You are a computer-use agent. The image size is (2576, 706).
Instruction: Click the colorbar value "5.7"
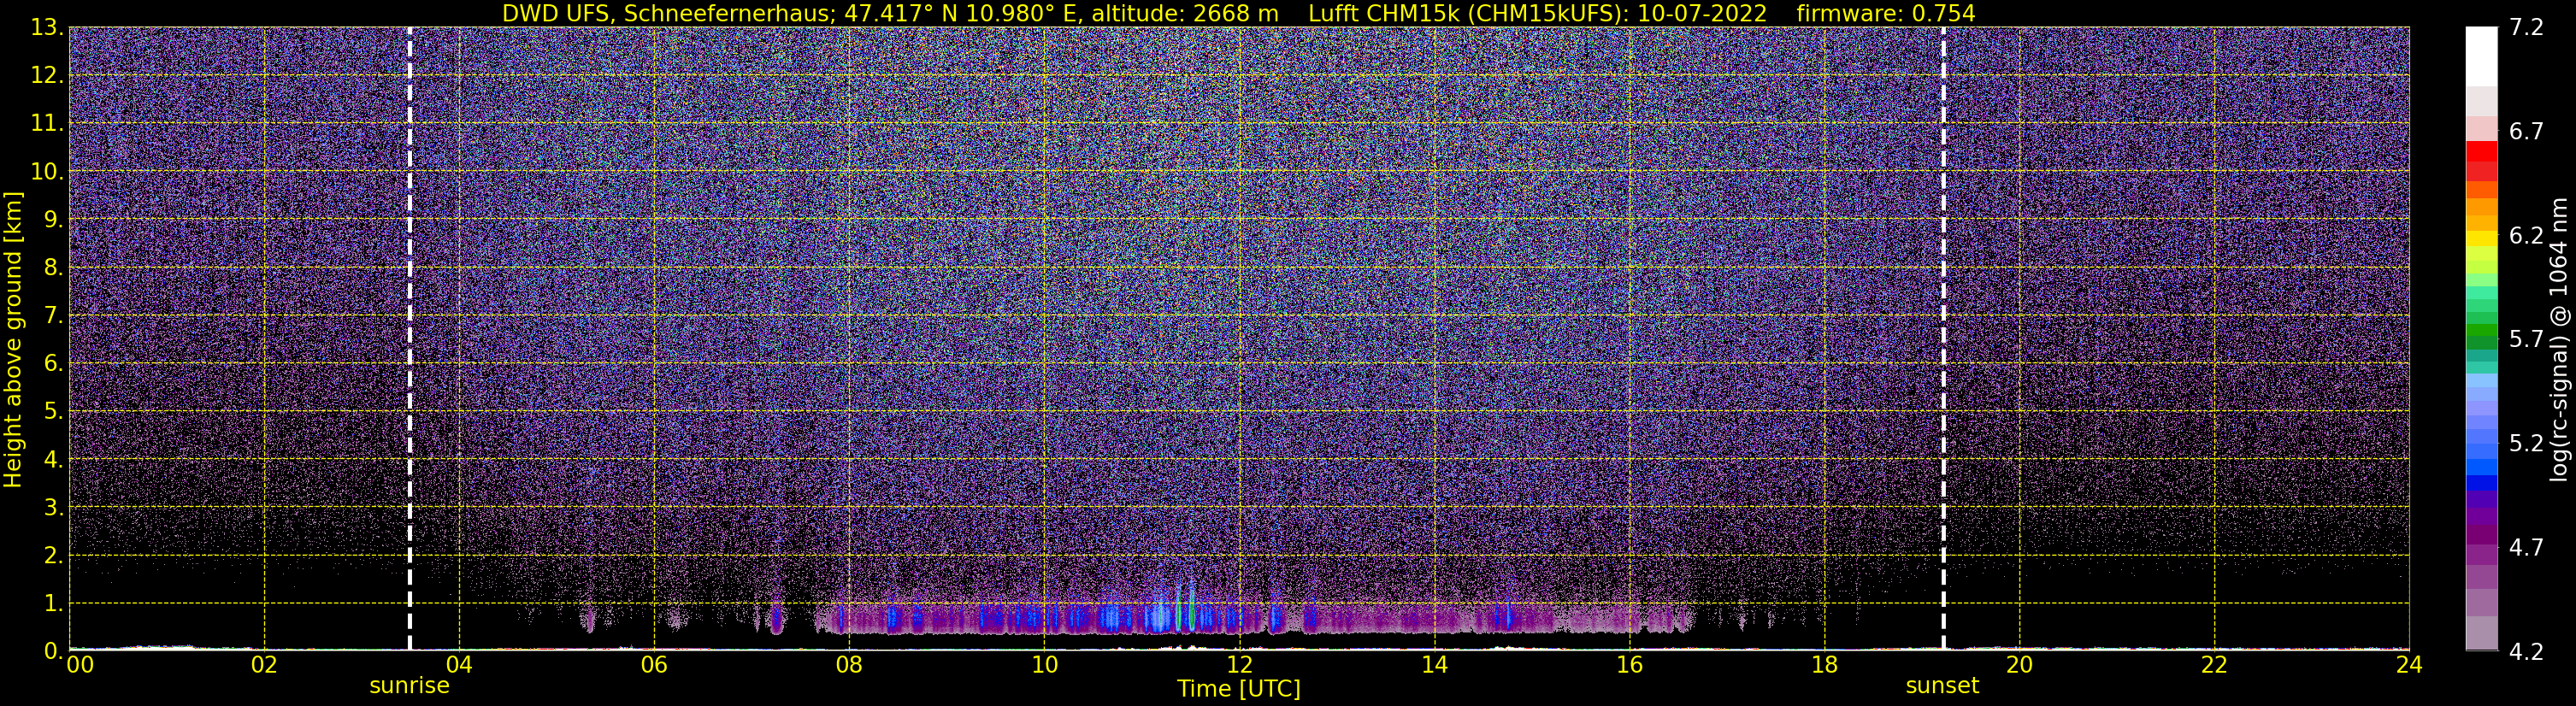point(2526,340)
